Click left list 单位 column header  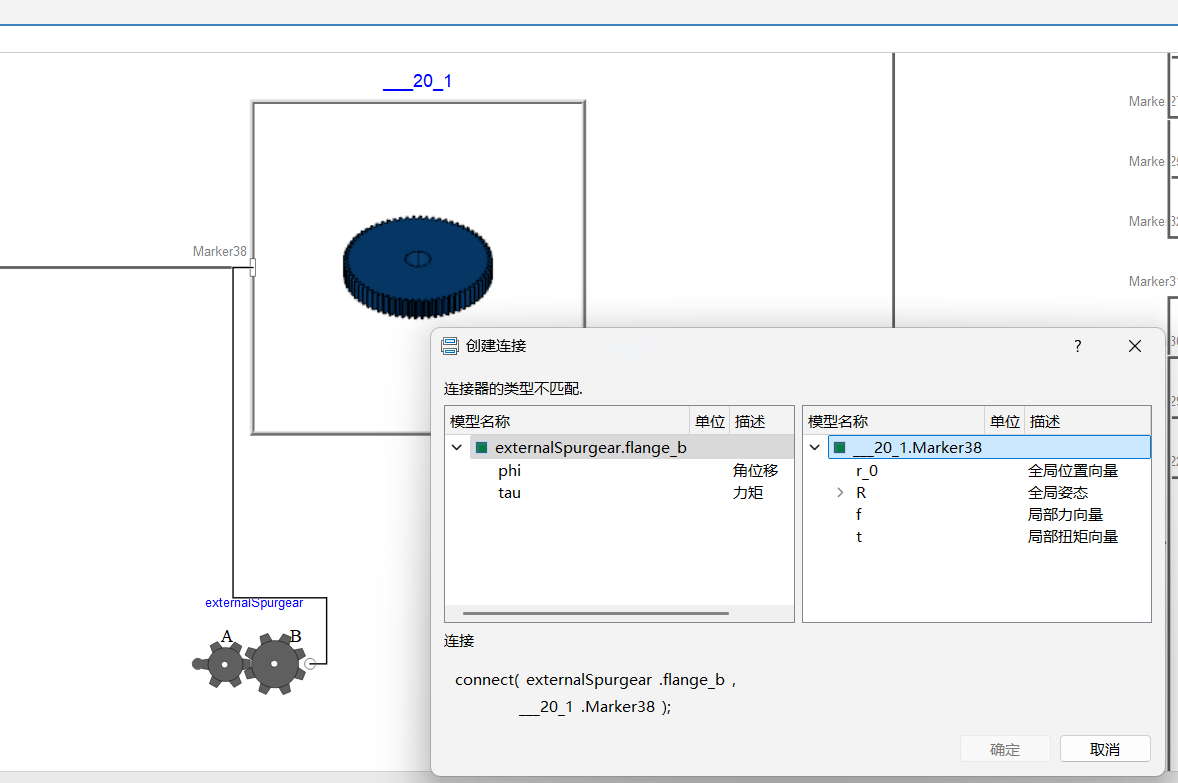(x=709, y=422)
